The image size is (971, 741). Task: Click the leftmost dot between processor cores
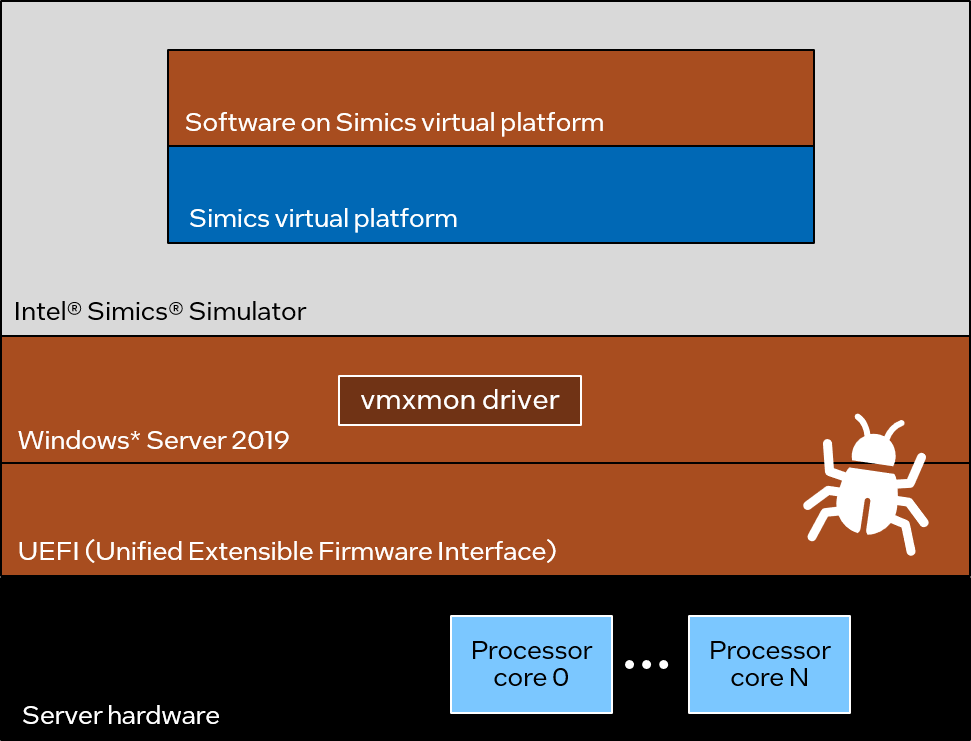click(x=630, y=664)
